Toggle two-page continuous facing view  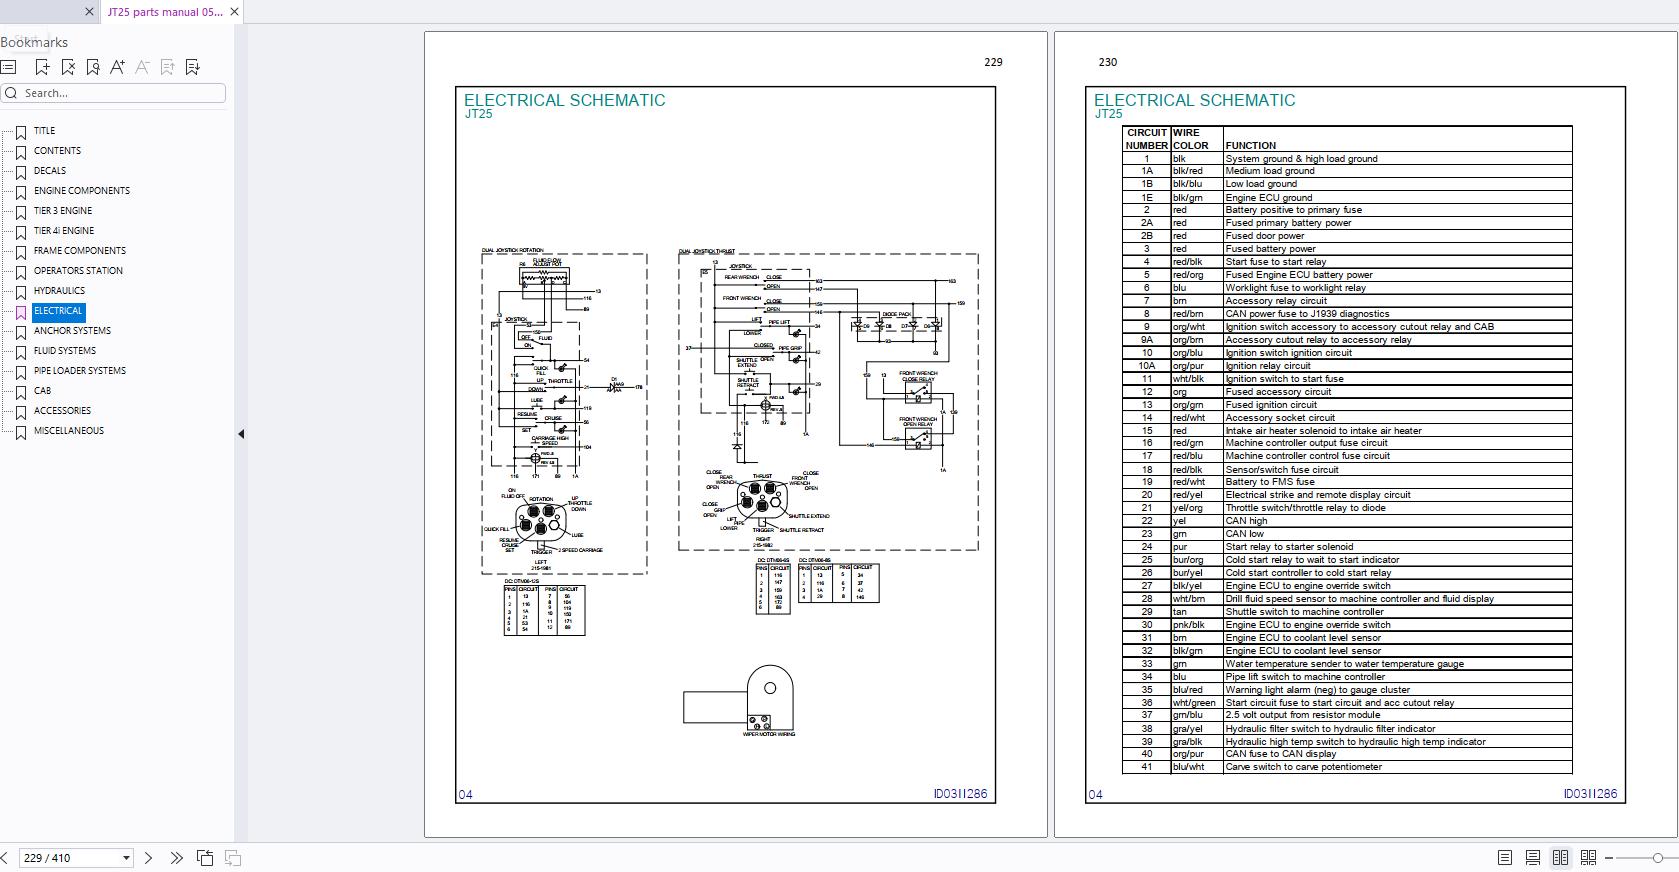coord(1588,858)
